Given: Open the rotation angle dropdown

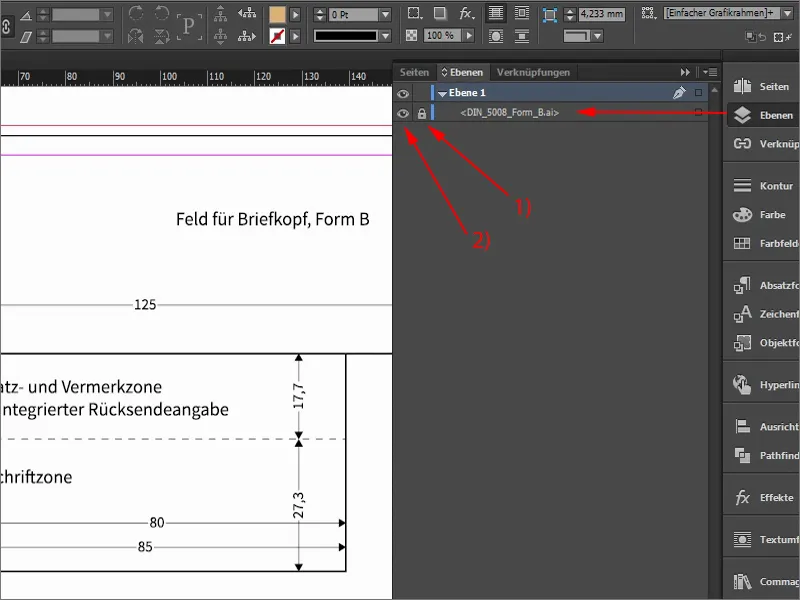Looking at the screenshot, I should coord(107,15).
